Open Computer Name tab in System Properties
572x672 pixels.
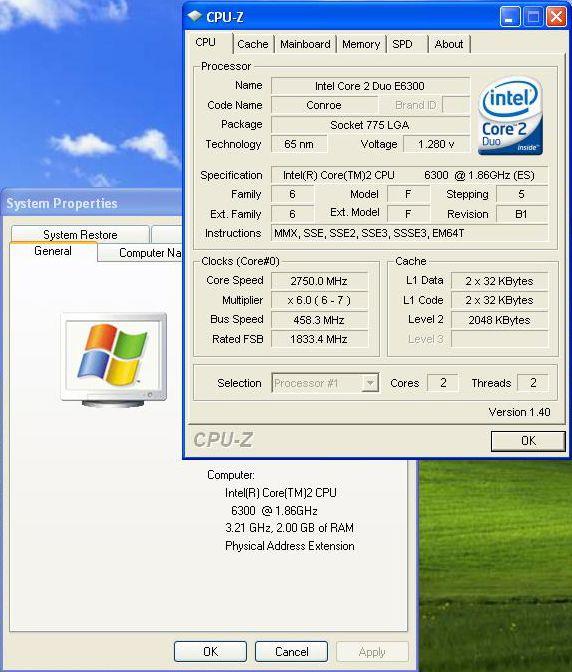click(141, 253)
